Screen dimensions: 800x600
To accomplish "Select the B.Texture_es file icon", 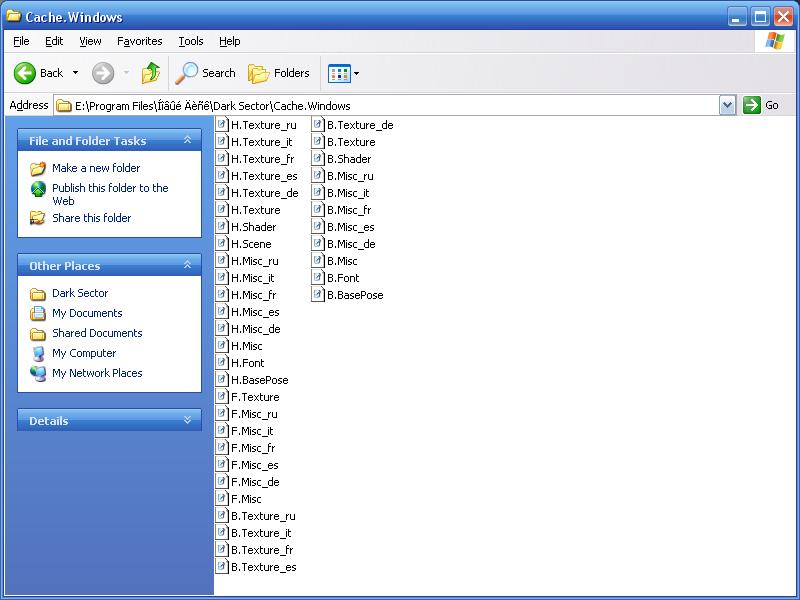I will (x=221, y=566).
